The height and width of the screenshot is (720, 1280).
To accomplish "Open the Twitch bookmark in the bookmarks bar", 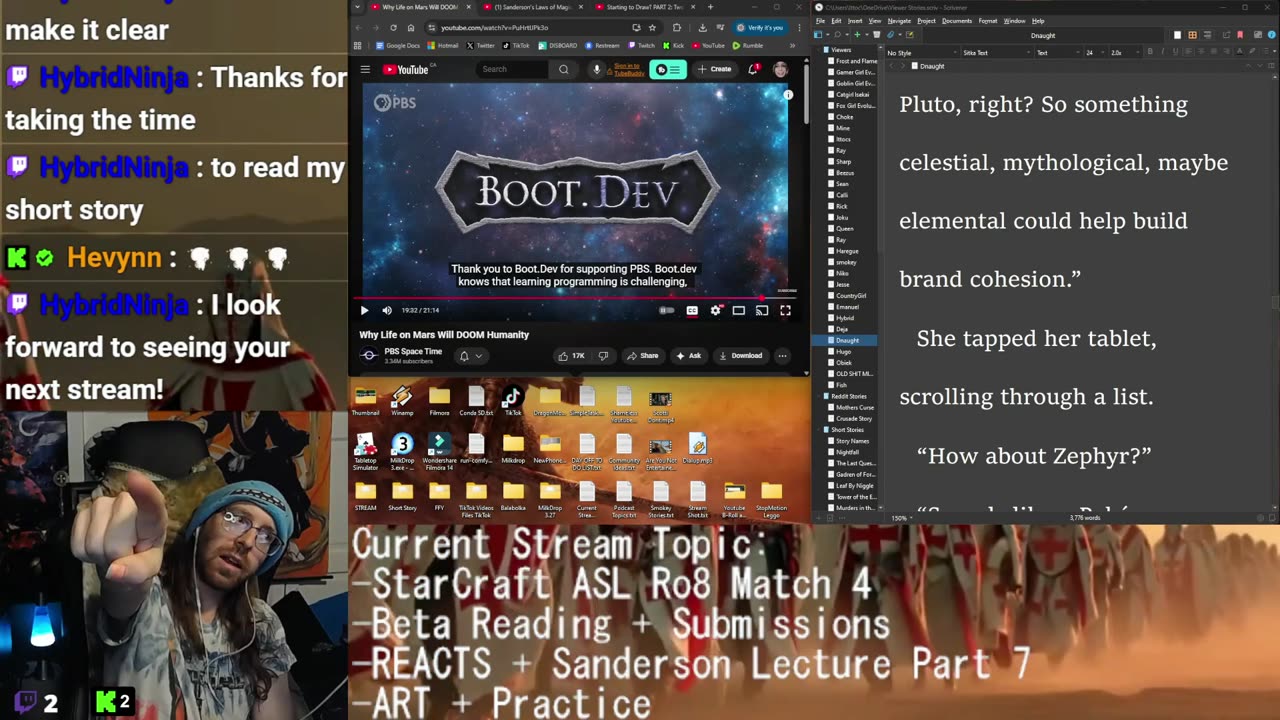I will [641, 45].
